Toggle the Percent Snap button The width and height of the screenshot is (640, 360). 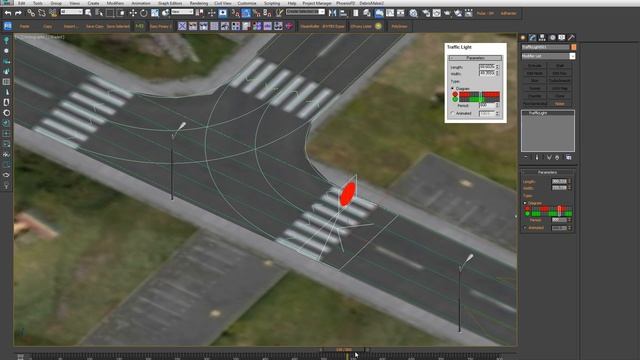[256, 13]
